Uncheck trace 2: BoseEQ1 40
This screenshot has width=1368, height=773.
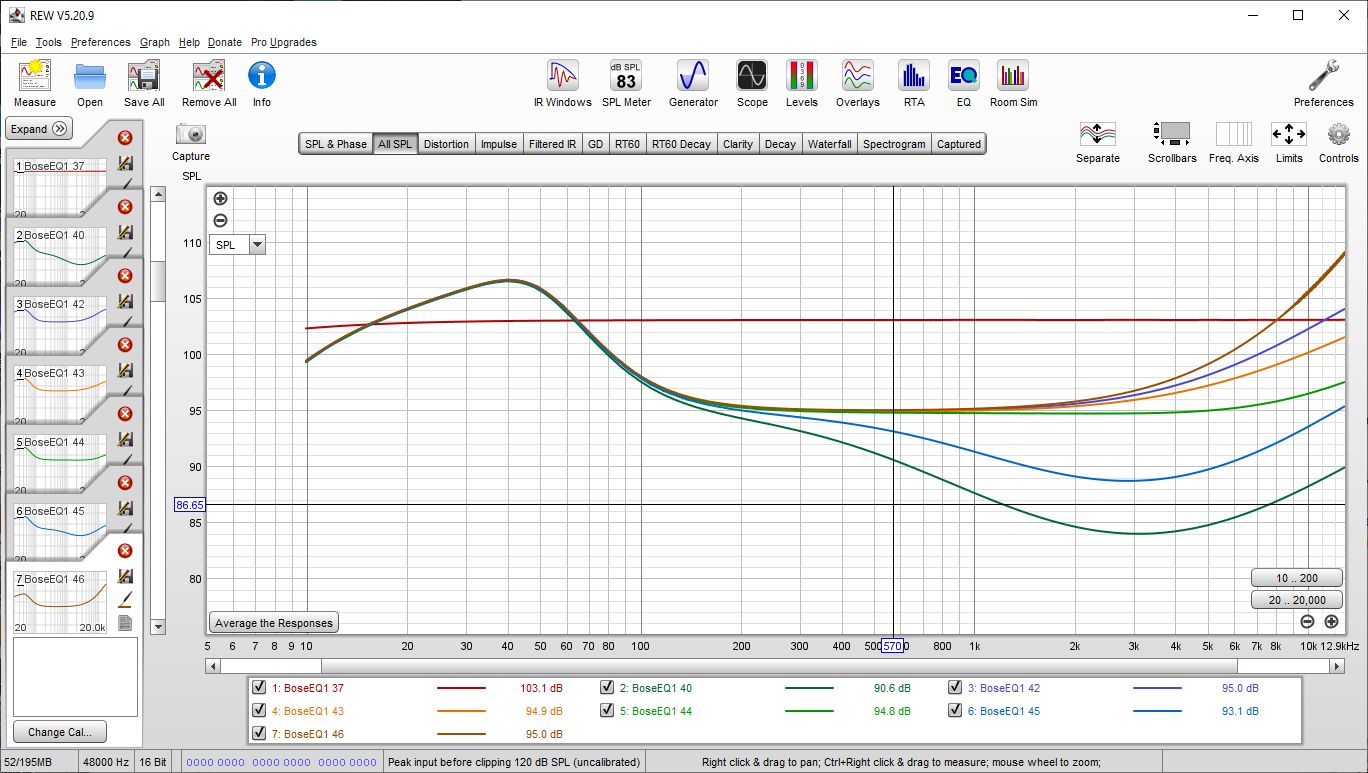607,688
